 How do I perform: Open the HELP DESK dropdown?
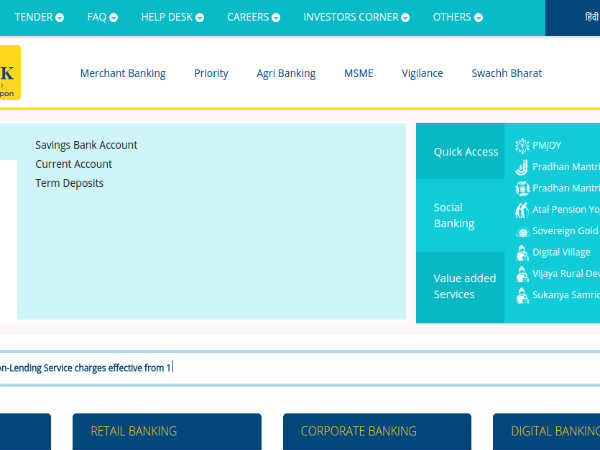(x=198, y=18)
